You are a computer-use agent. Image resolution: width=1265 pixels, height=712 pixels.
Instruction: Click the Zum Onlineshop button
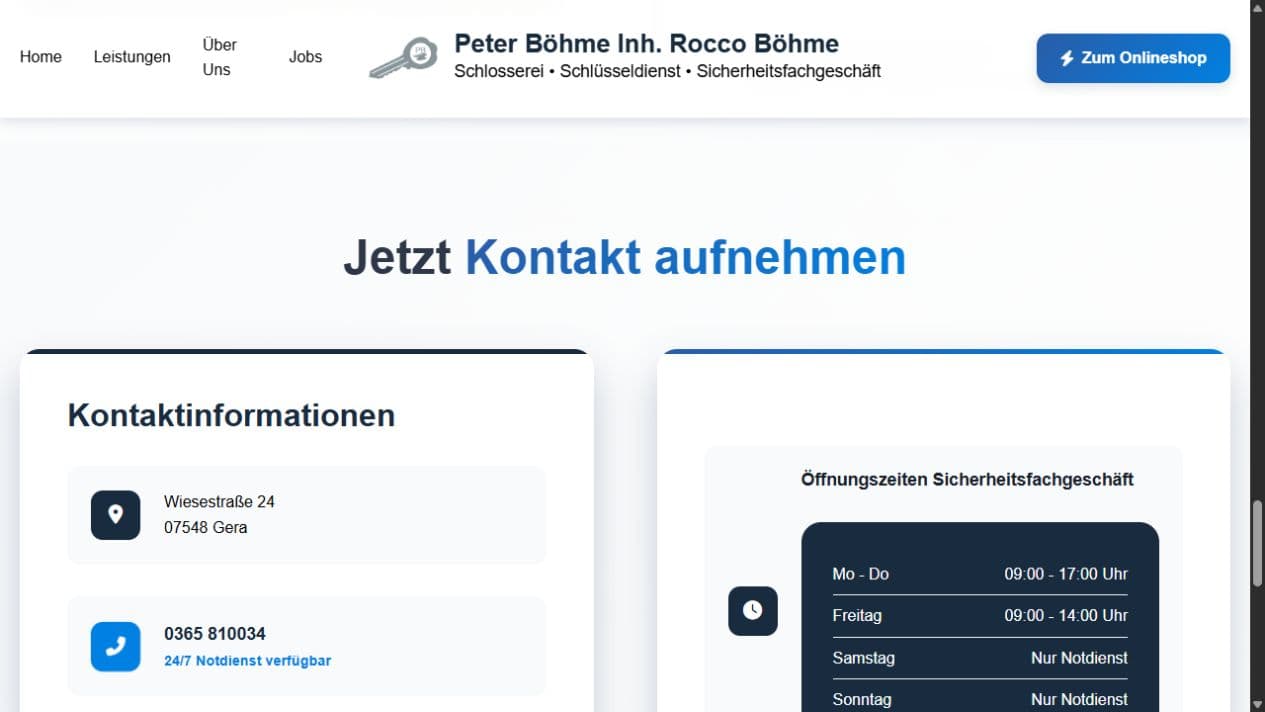click(x=1133, y=58)
